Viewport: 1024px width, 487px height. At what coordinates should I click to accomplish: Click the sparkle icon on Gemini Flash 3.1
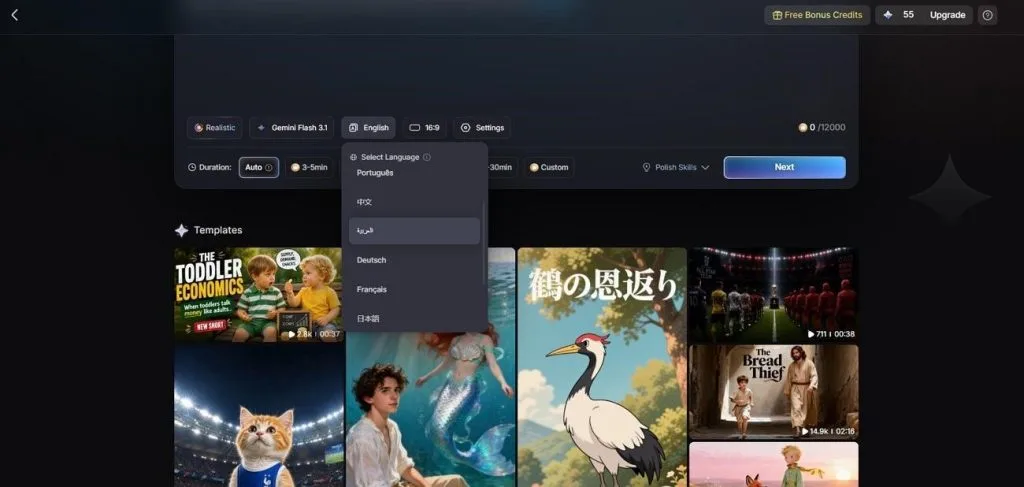(x=261, y=128)
